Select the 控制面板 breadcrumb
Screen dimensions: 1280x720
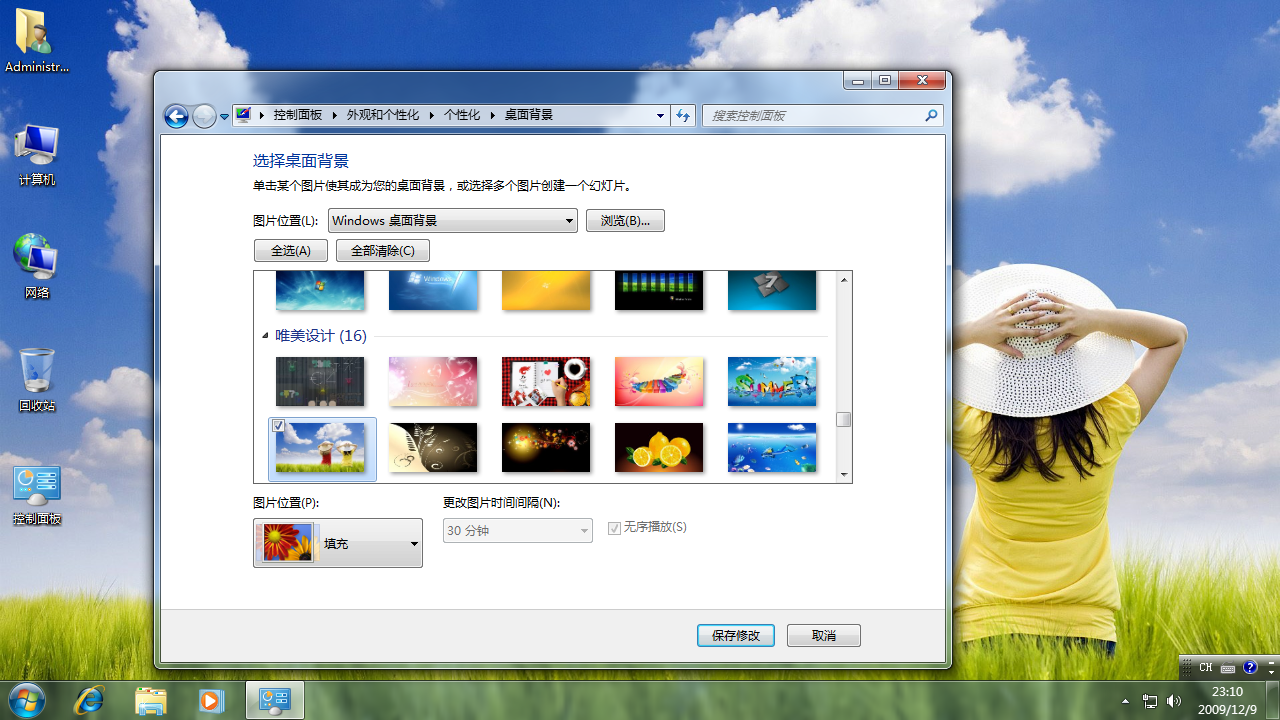point(298,115)
